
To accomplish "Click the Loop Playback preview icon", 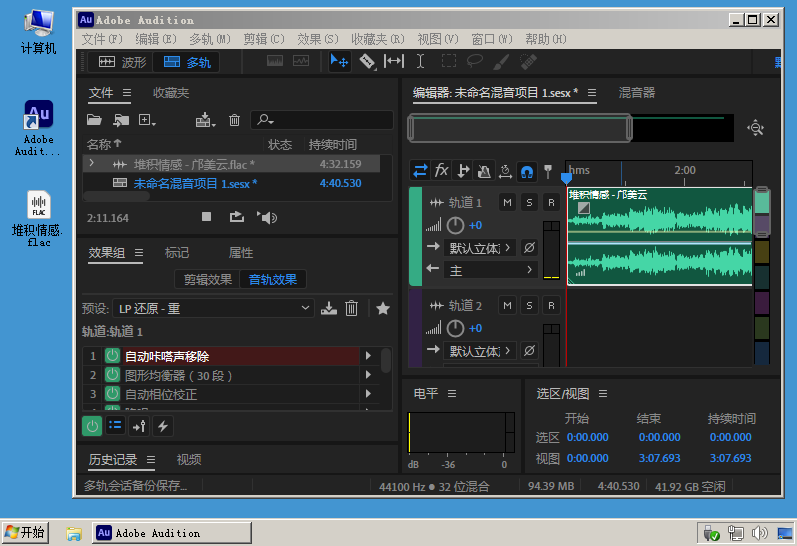I will point(237,217).
